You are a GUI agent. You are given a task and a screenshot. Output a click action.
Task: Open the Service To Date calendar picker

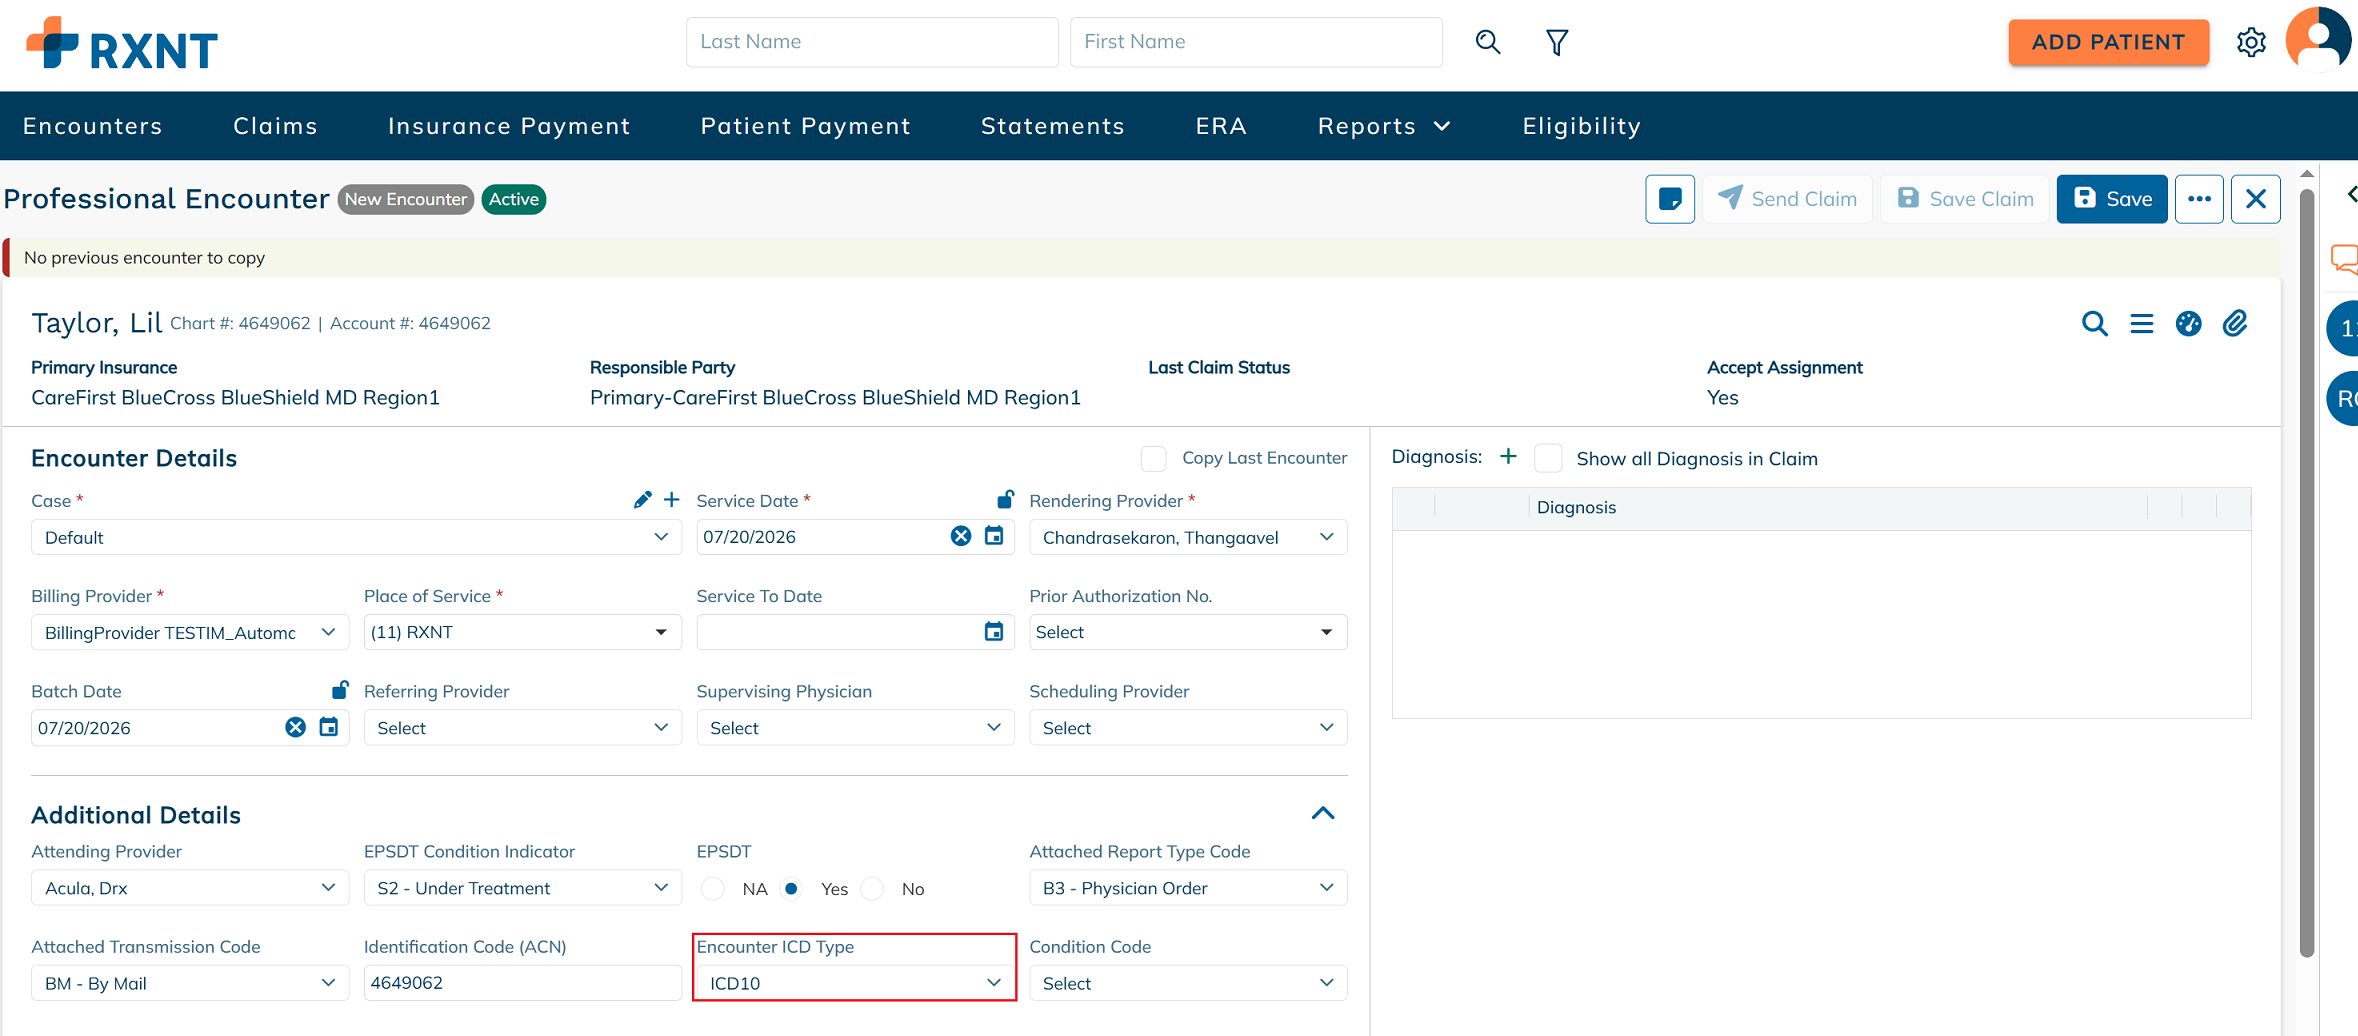coord(994,632)
